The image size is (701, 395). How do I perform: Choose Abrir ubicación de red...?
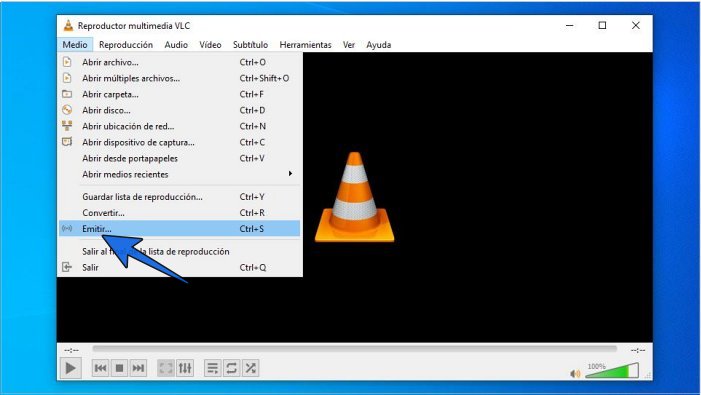click(179, 126)
